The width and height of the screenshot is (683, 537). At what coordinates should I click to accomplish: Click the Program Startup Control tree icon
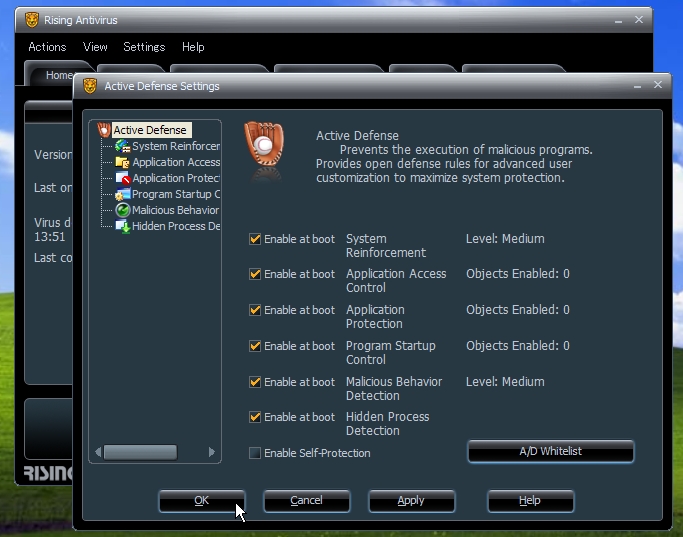coord(122,194)
